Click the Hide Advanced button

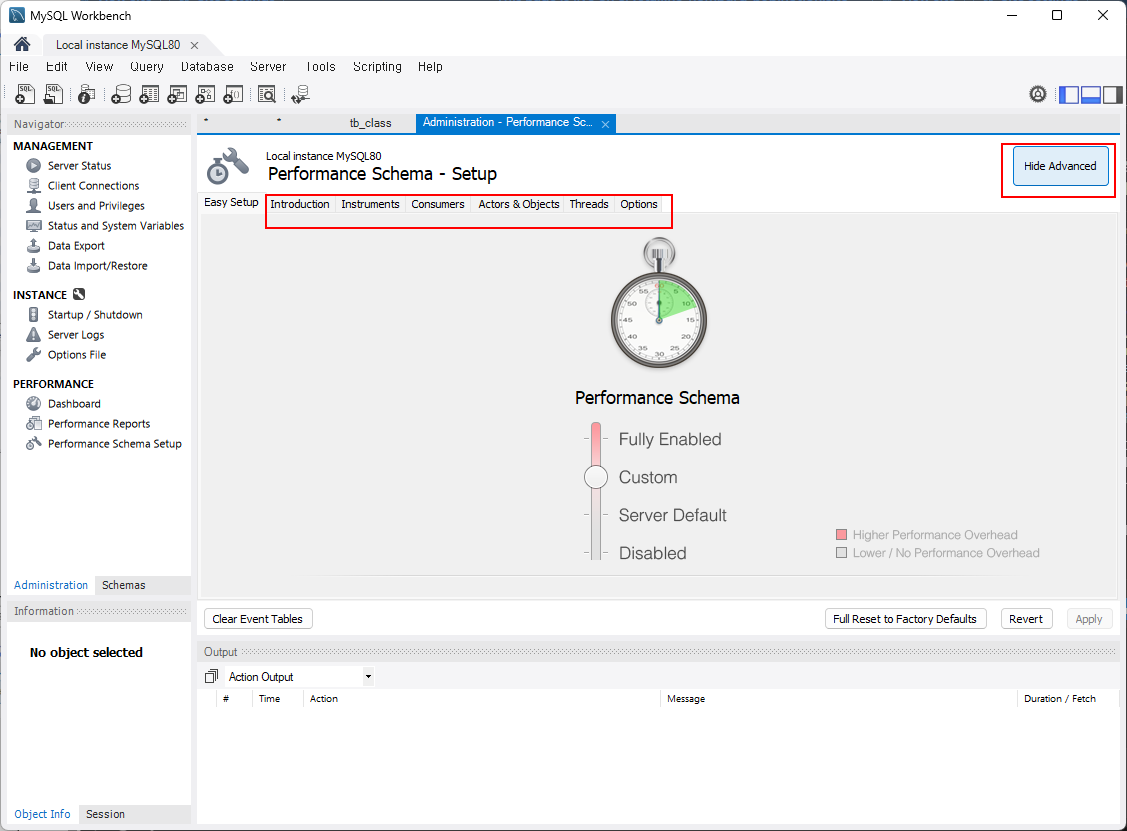[x=1060, y=166]
